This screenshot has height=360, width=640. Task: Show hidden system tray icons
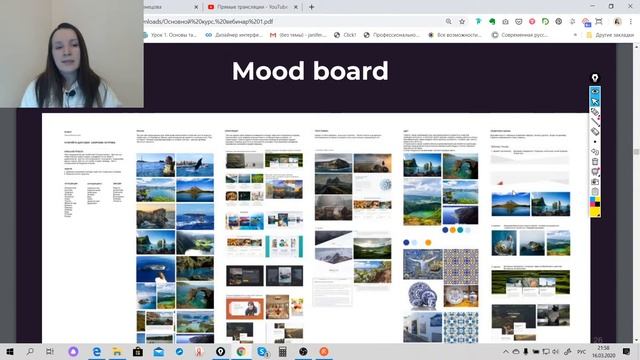point(505,351)
